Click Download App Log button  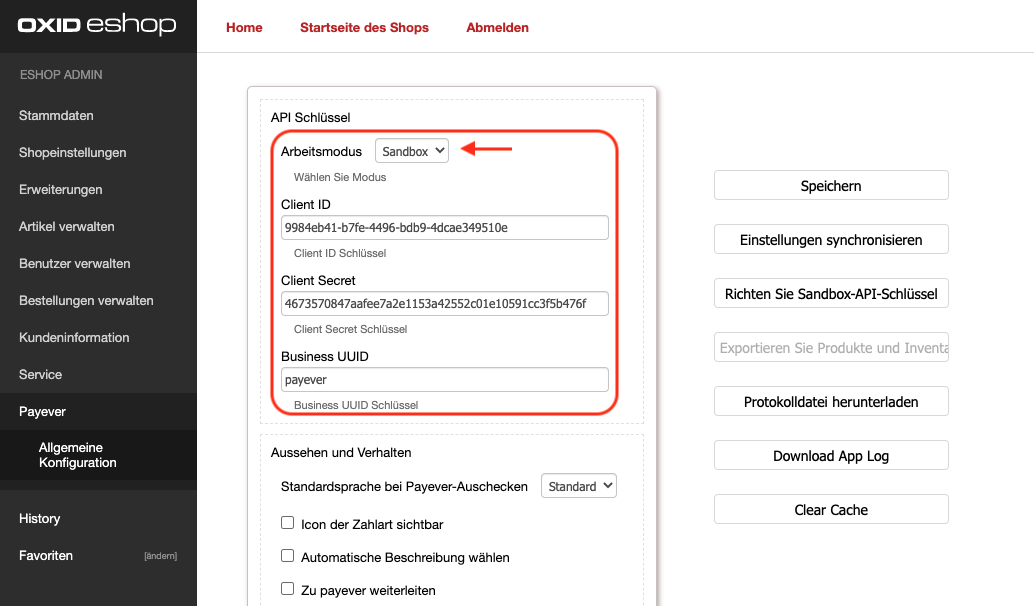point(831,456)
